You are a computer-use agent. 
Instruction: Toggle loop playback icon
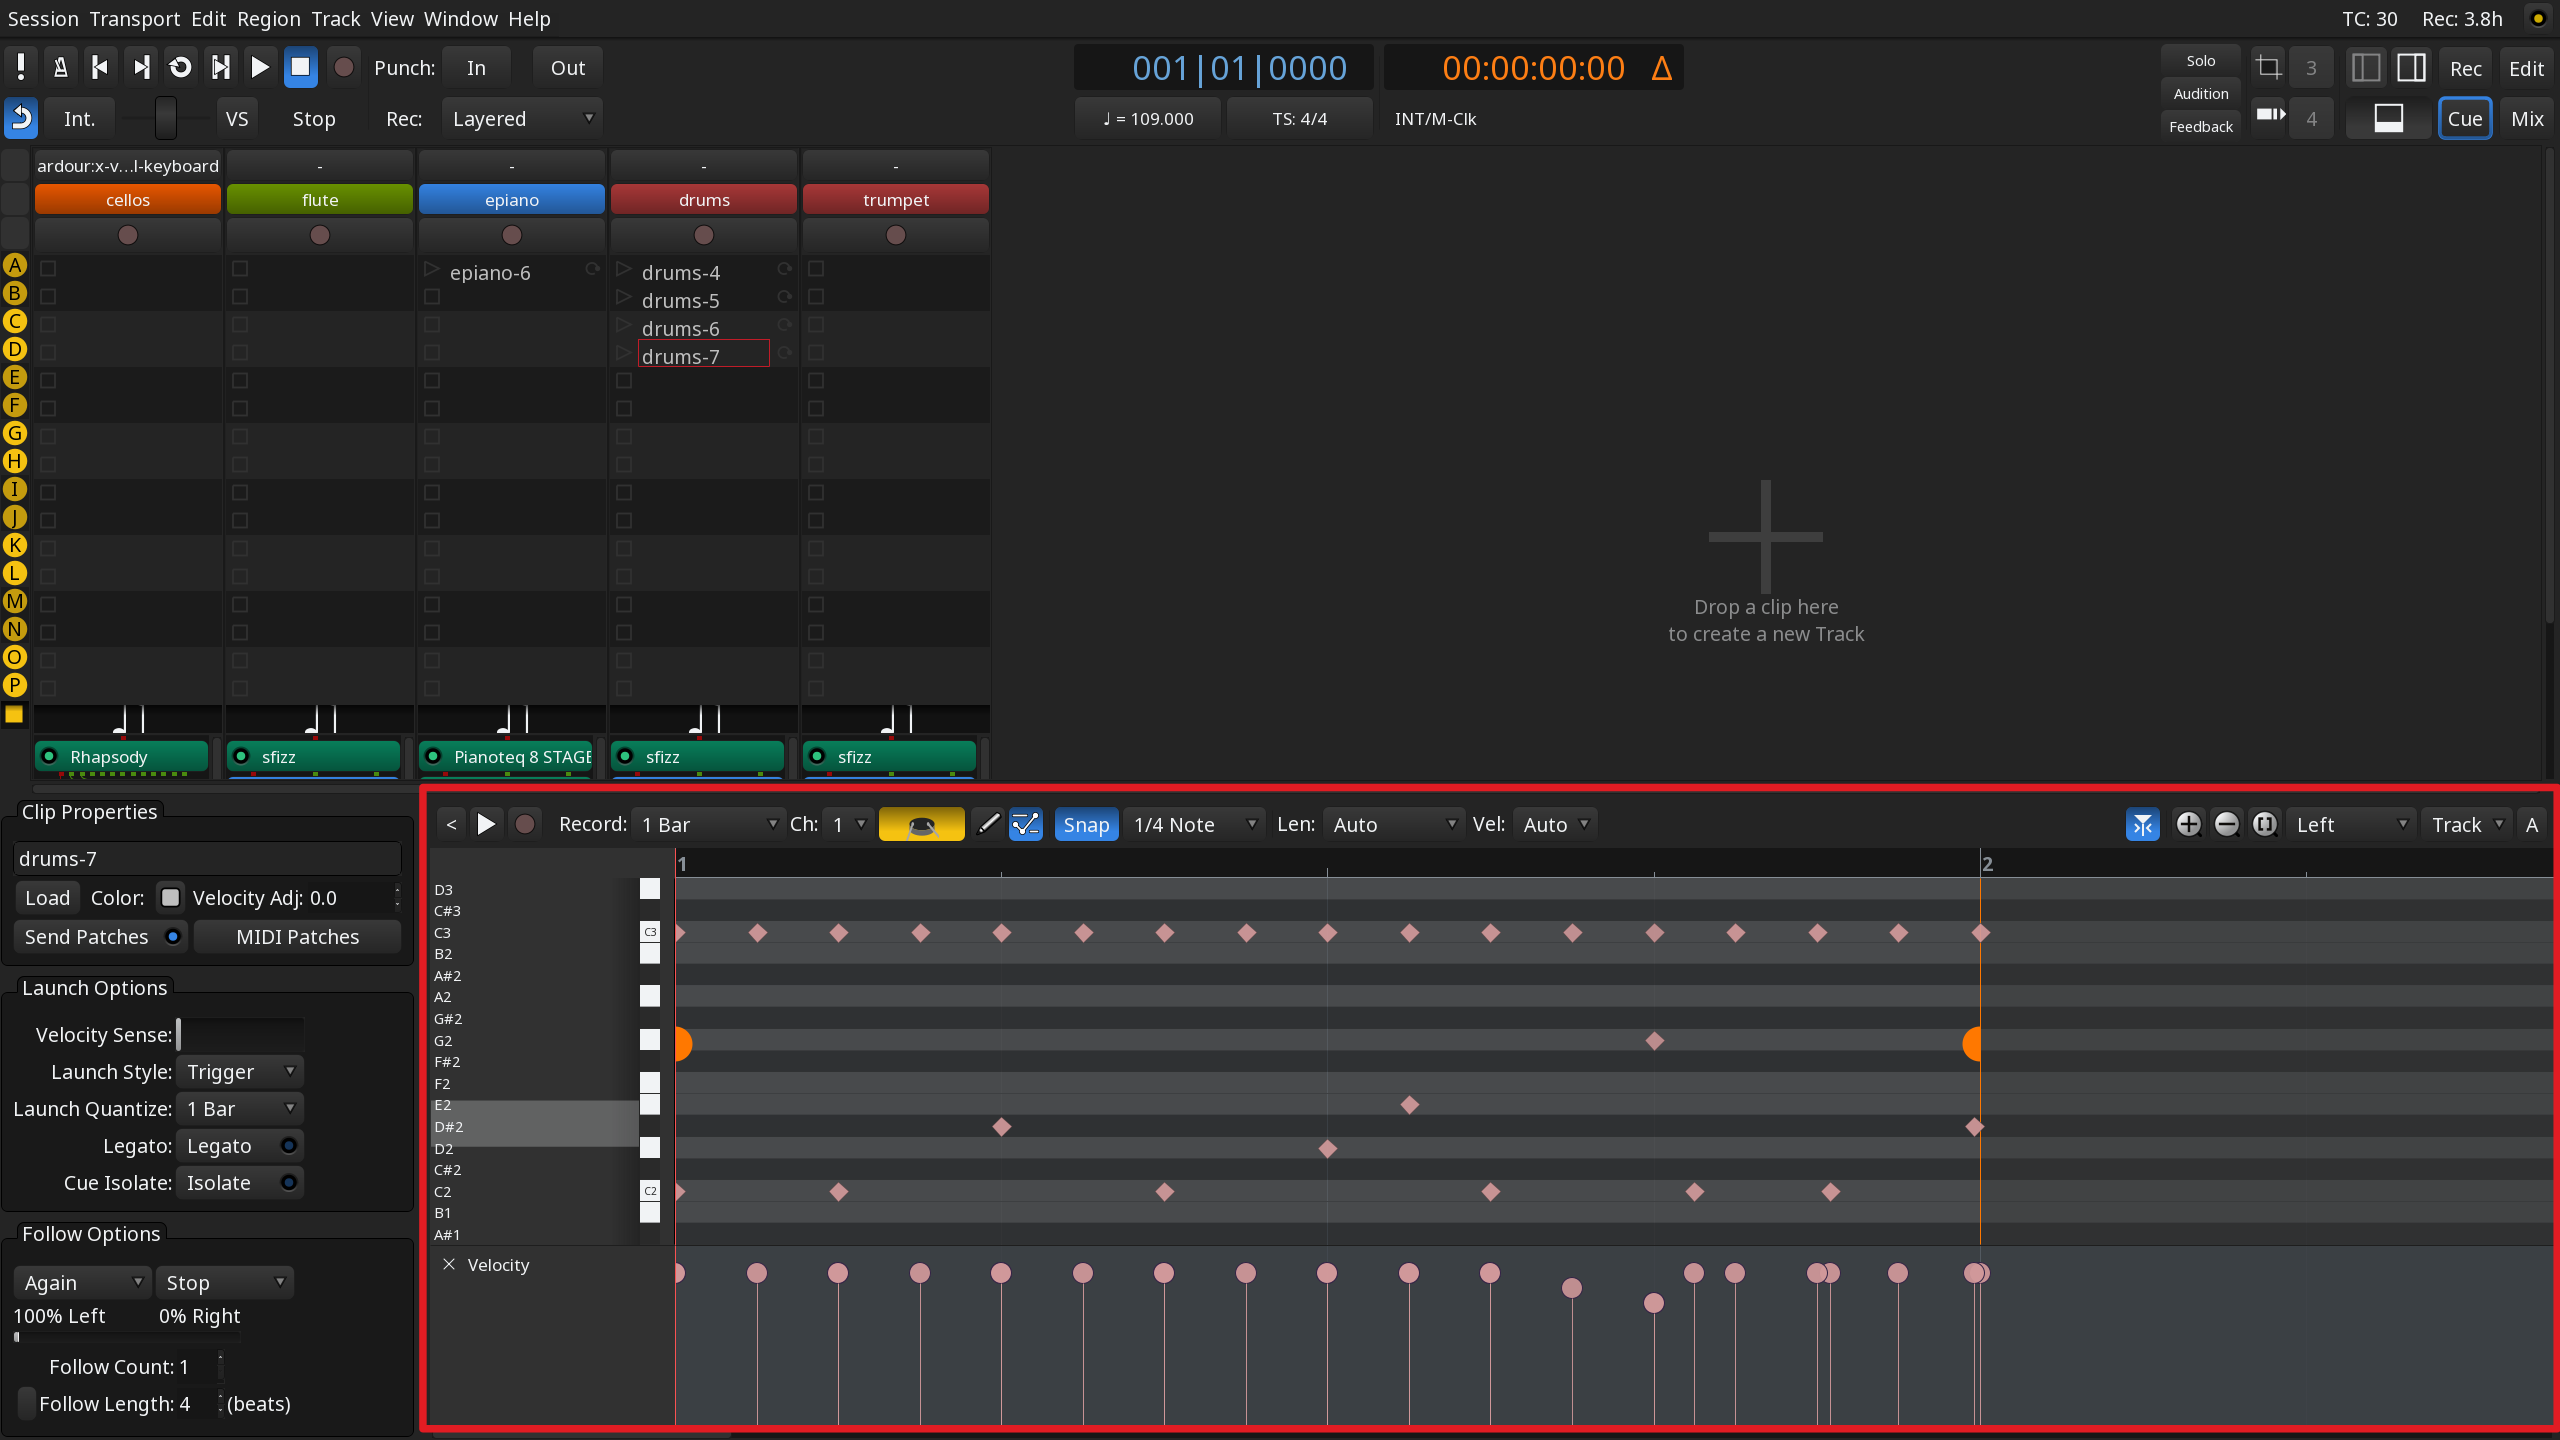(x=180, y=67)
